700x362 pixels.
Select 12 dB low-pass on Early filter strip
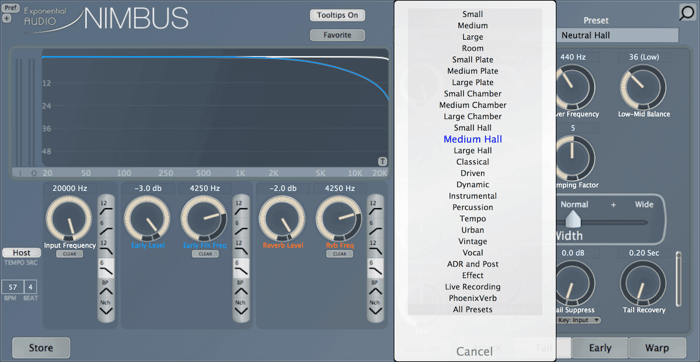click(x=241, y=248)
